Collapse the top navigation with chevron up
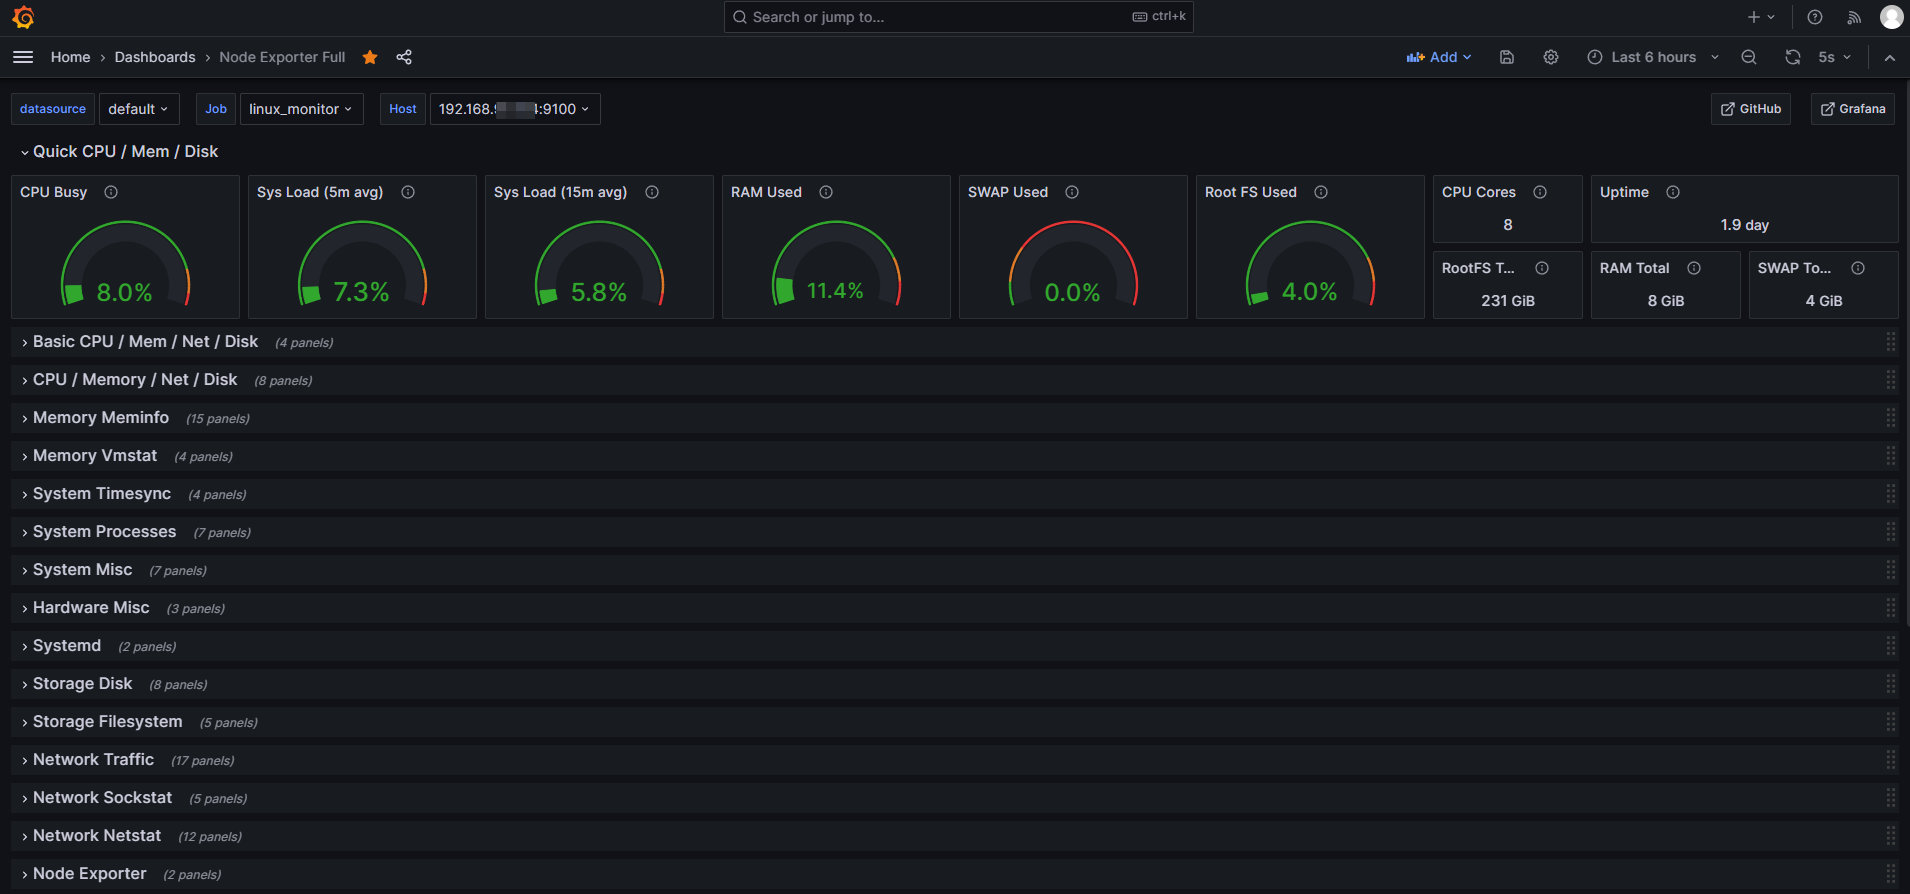This screenshot has width=1910, height=894. coord(1890,58)
